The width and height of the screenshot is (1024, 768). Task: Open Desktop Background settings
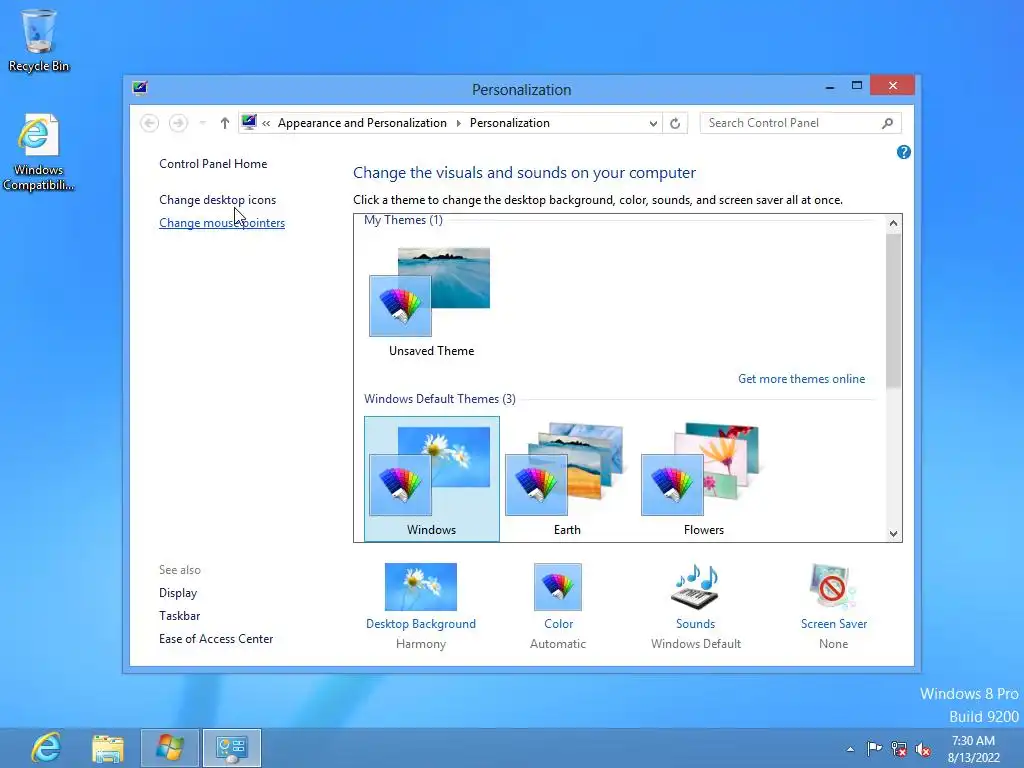pos(421,606)
